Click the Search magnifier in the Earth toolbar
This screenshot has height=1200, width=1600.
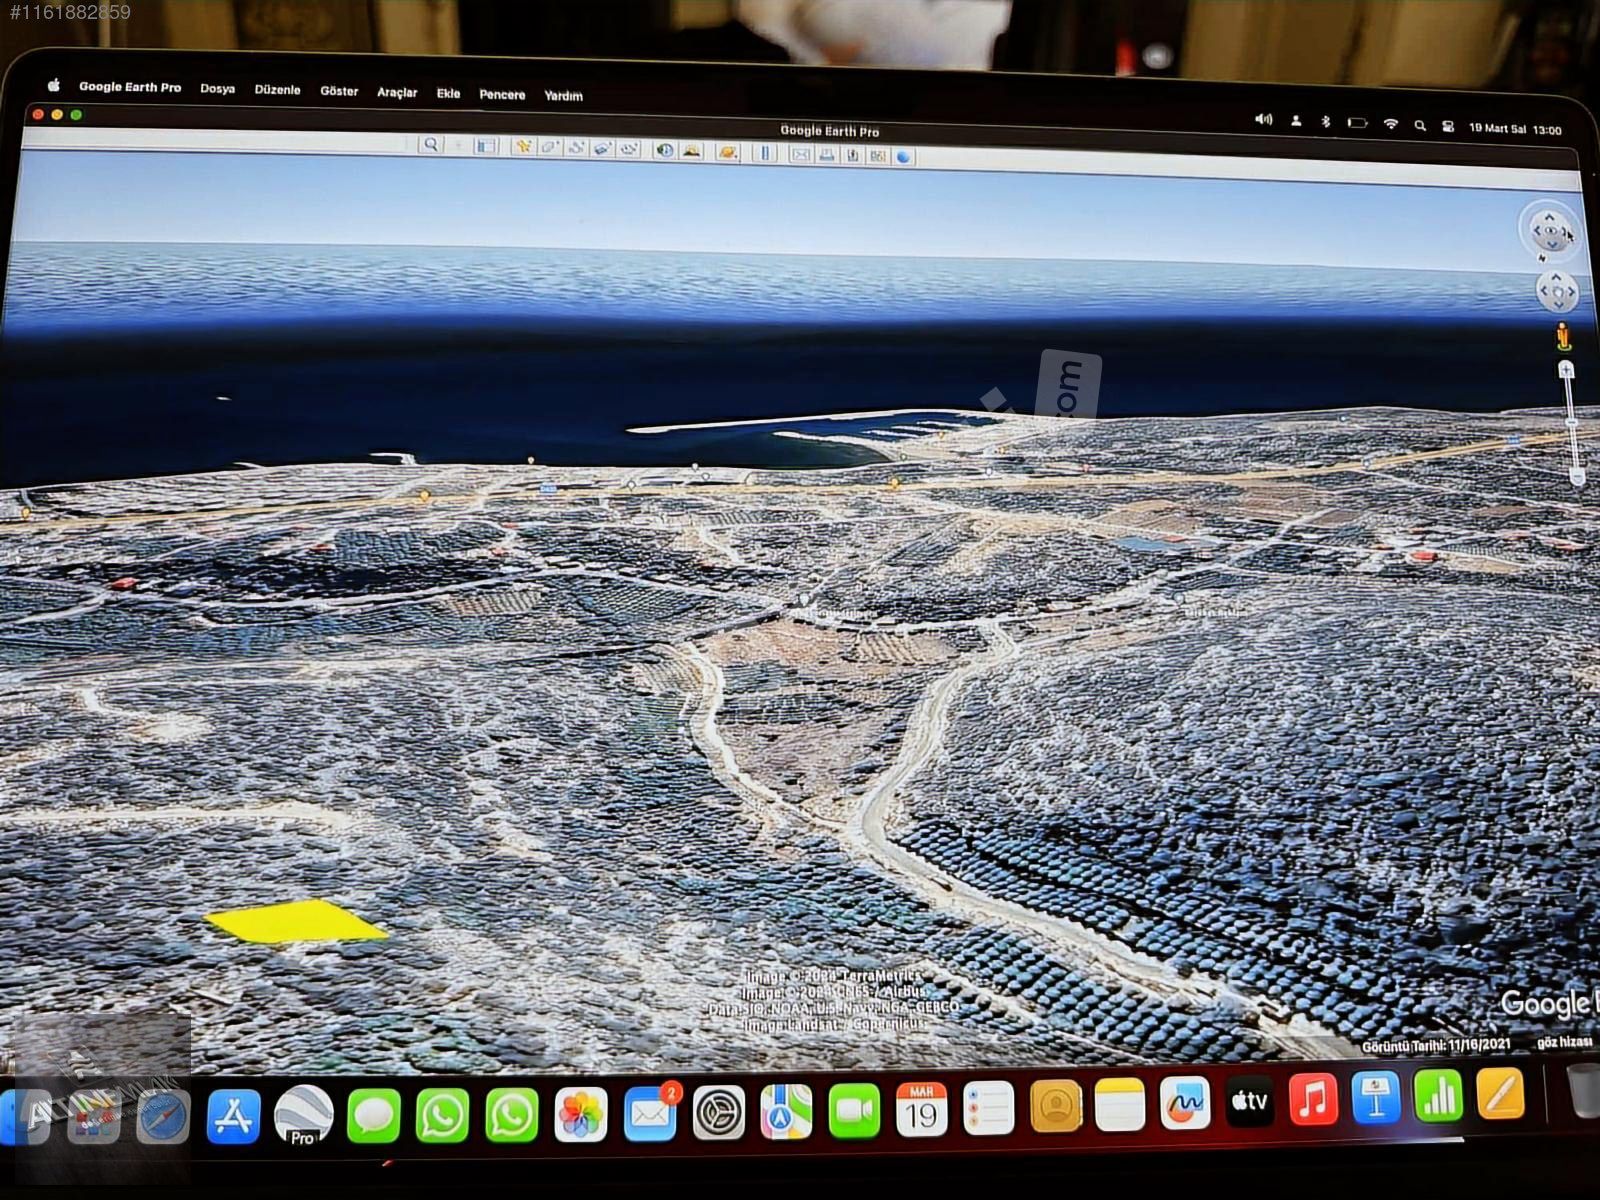click(x=430, y=145)
